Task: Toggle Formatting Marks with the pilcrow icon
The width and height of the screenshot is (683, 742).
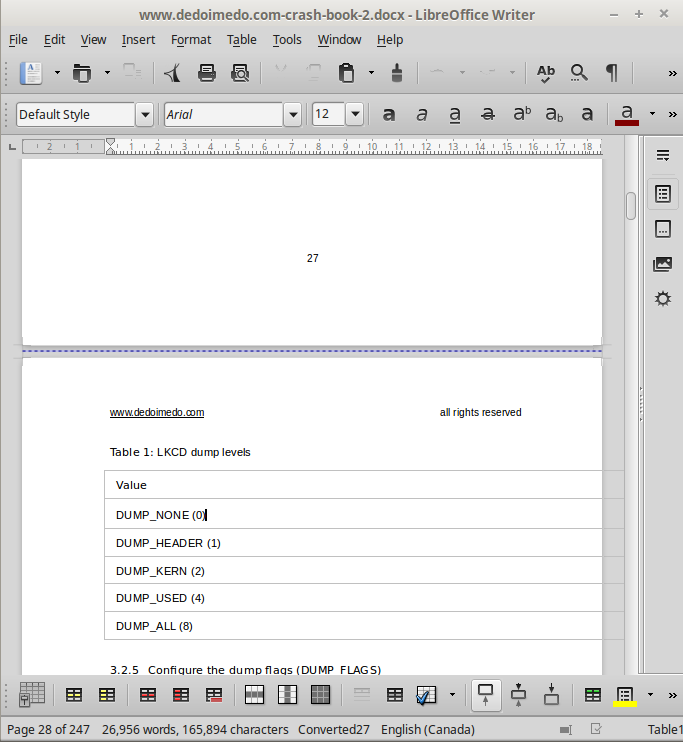Action: 612,73
